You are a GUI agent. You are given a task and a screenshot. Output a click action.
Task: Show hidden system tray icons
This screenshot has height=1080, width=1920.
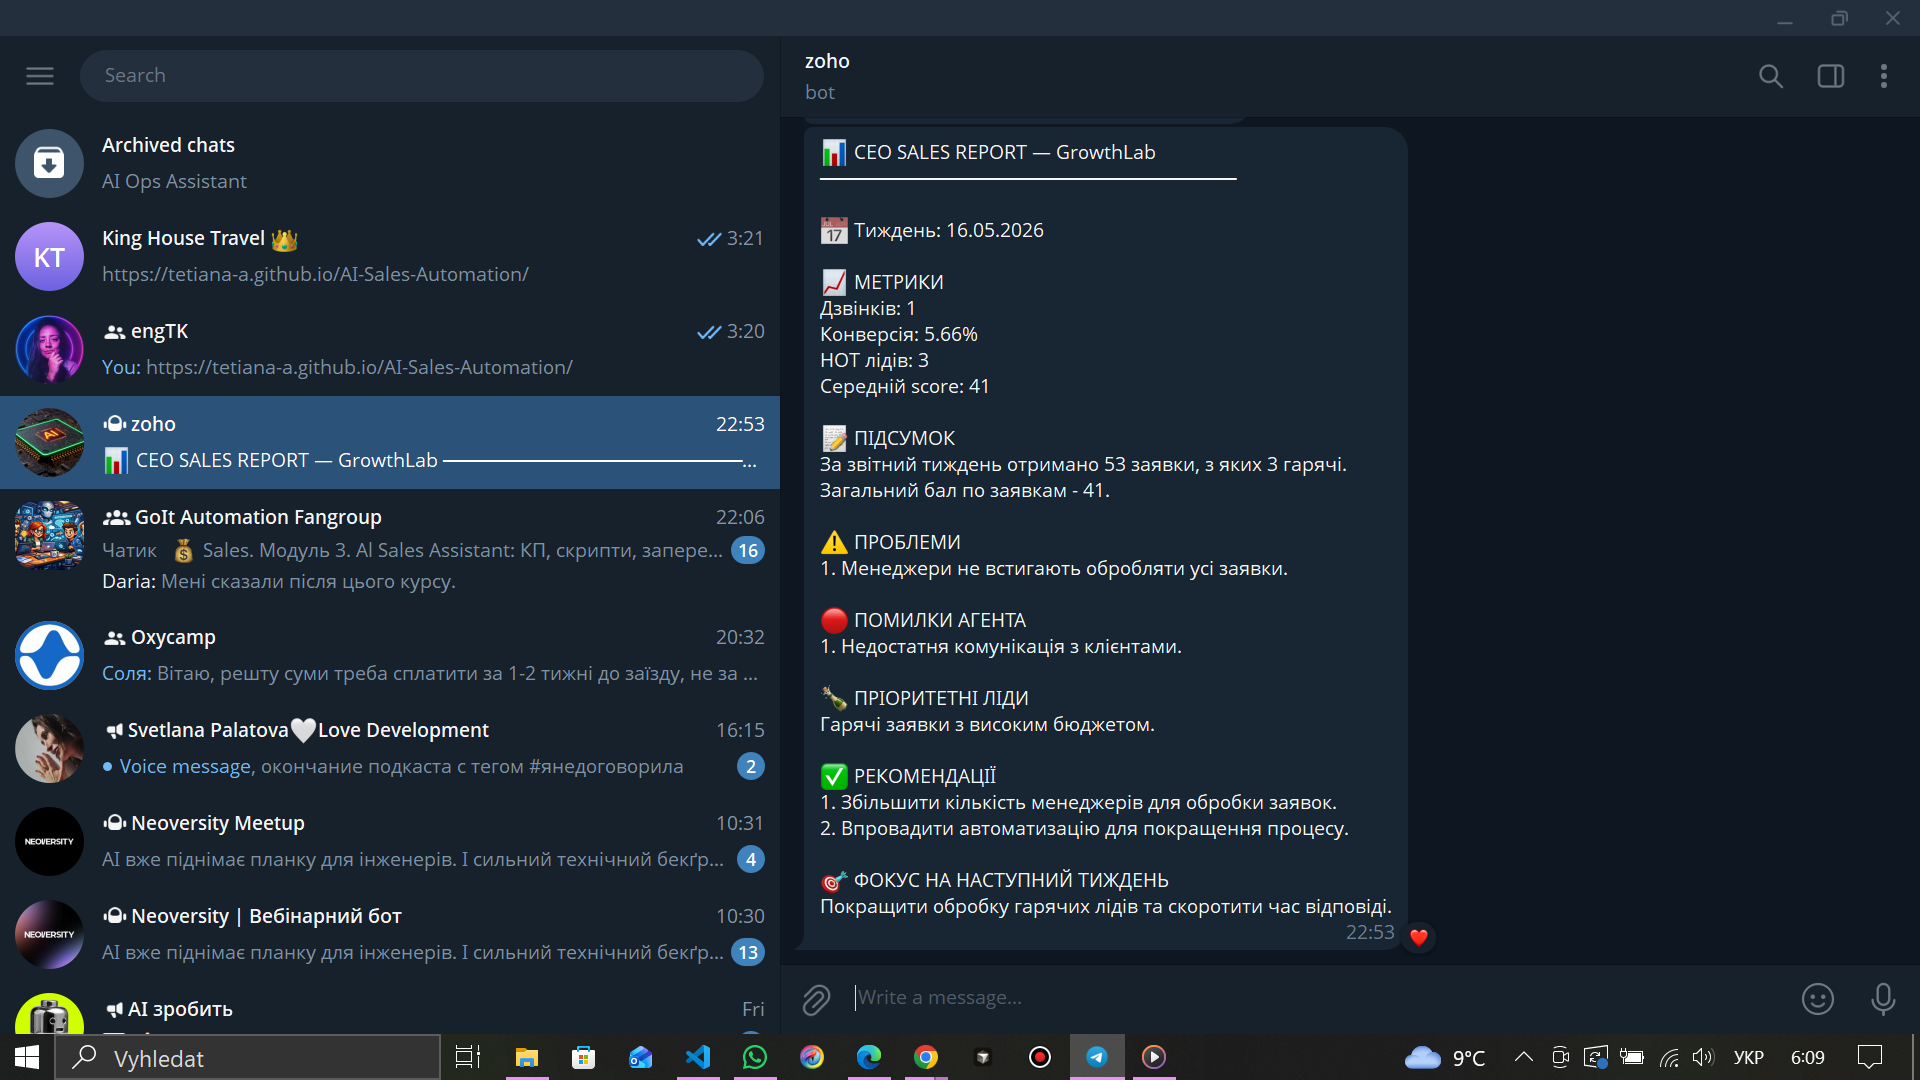[x=1524, y=1057]
